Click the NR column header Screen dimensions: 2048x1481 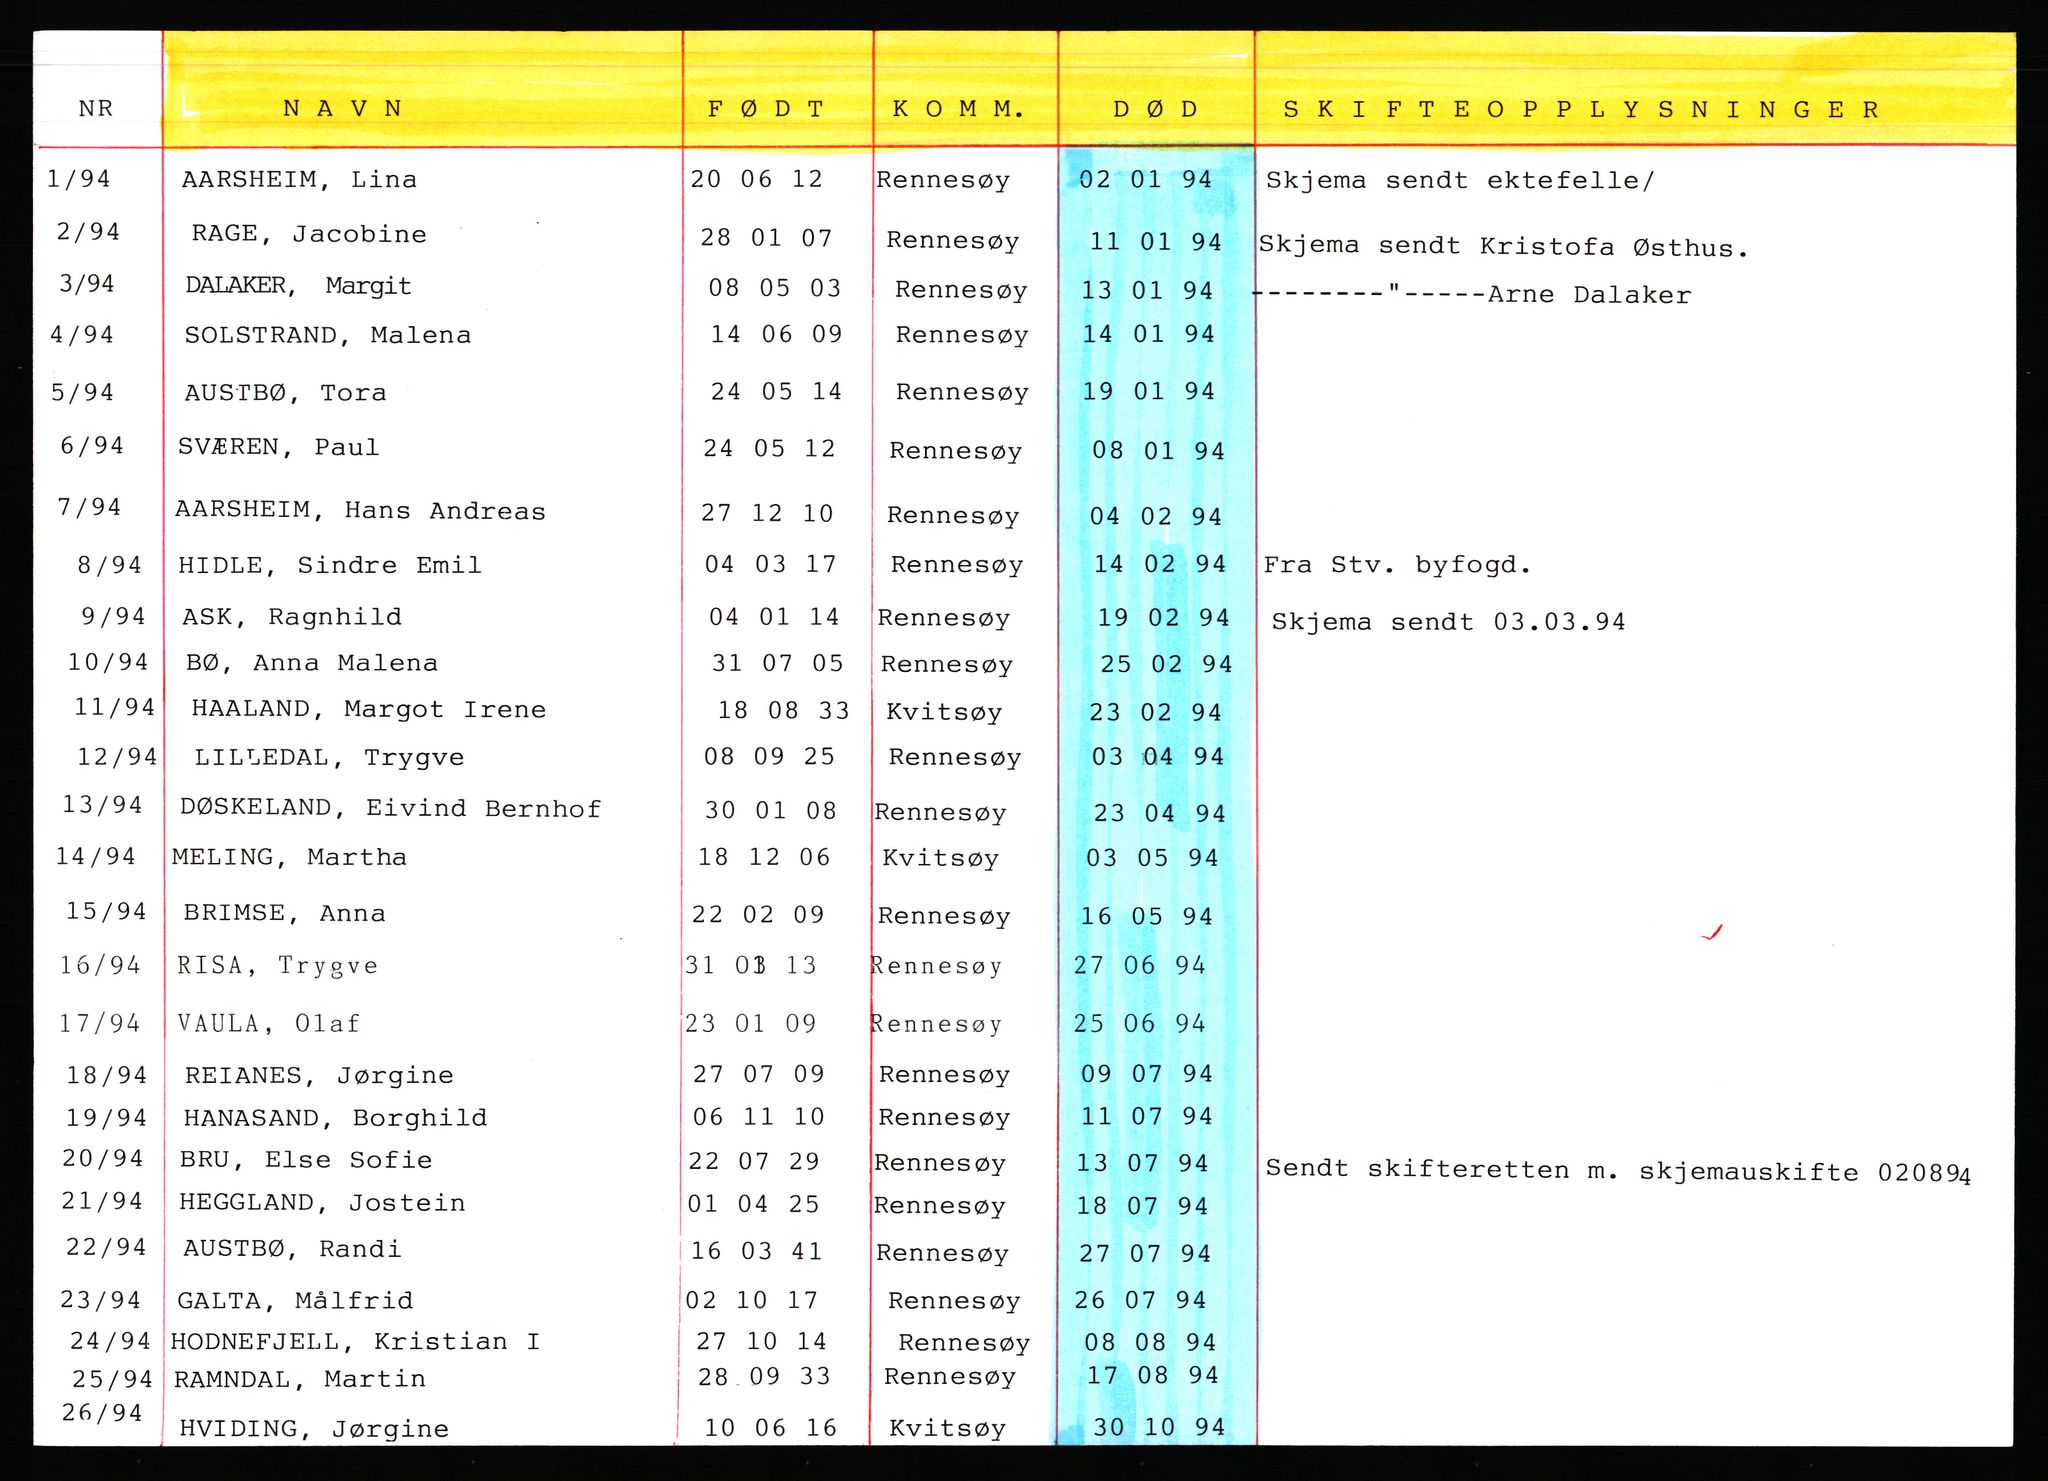[x=96, y=108]
